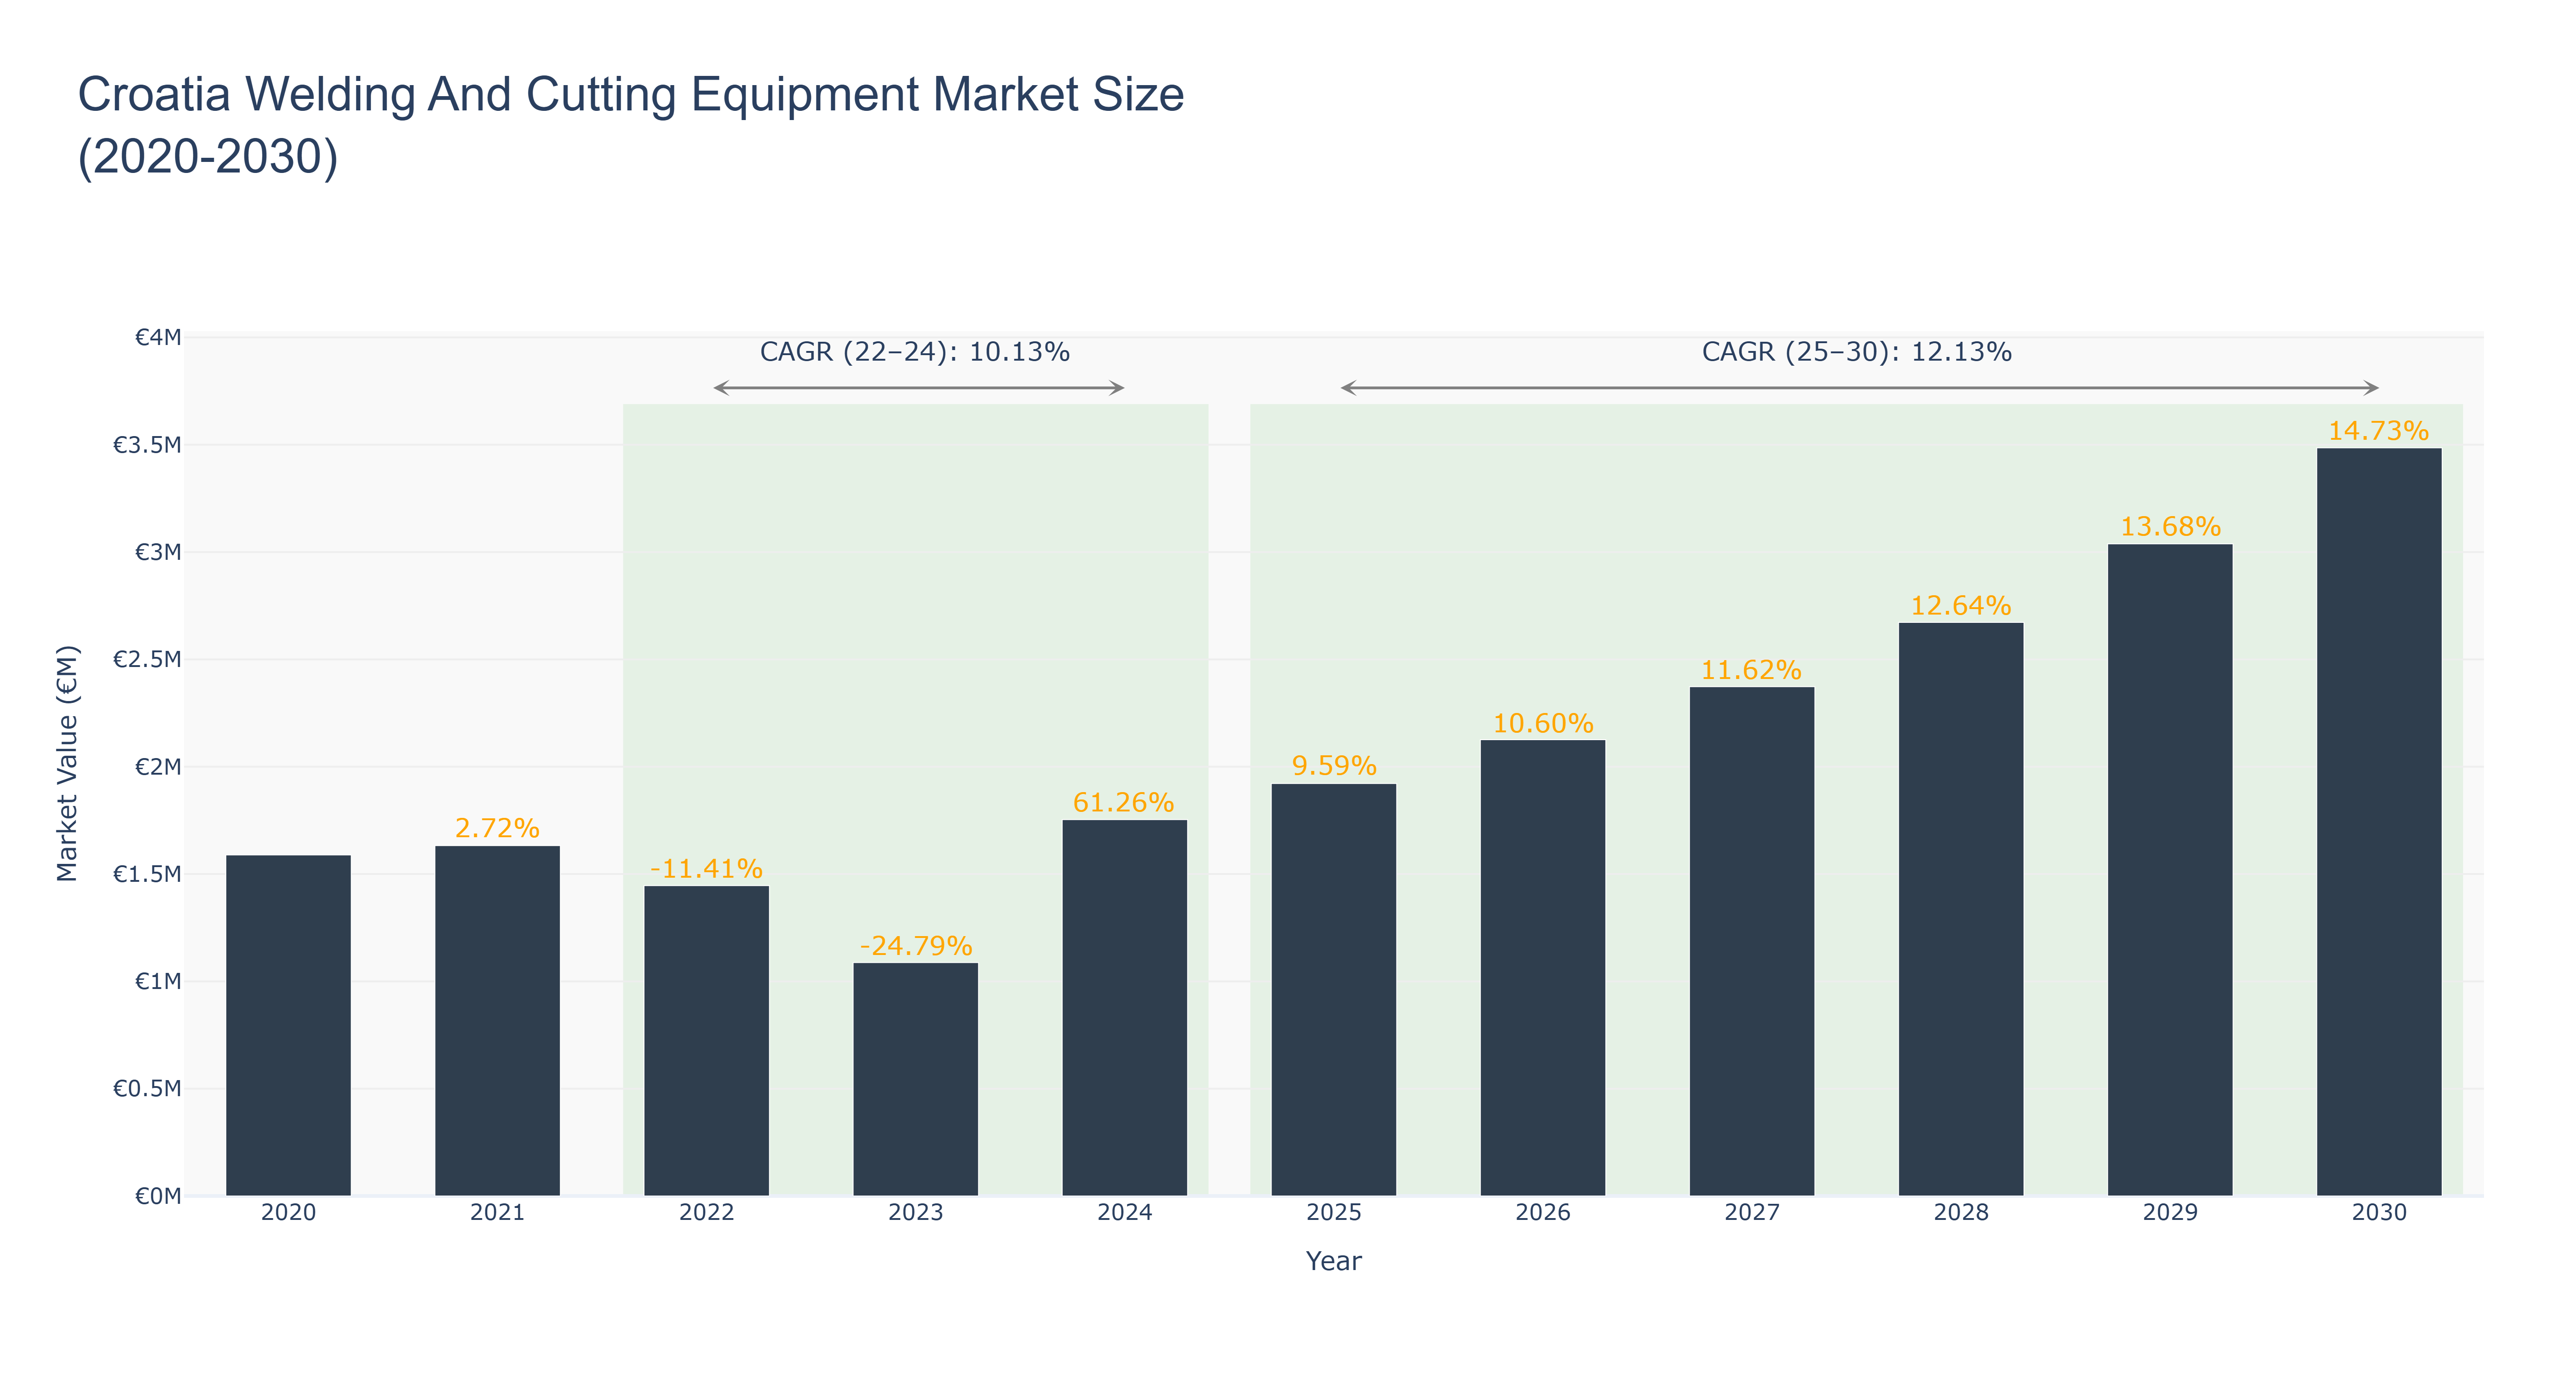Click the €2.5M y-axis tick label

pyautogui.click(x=147, y=659)
